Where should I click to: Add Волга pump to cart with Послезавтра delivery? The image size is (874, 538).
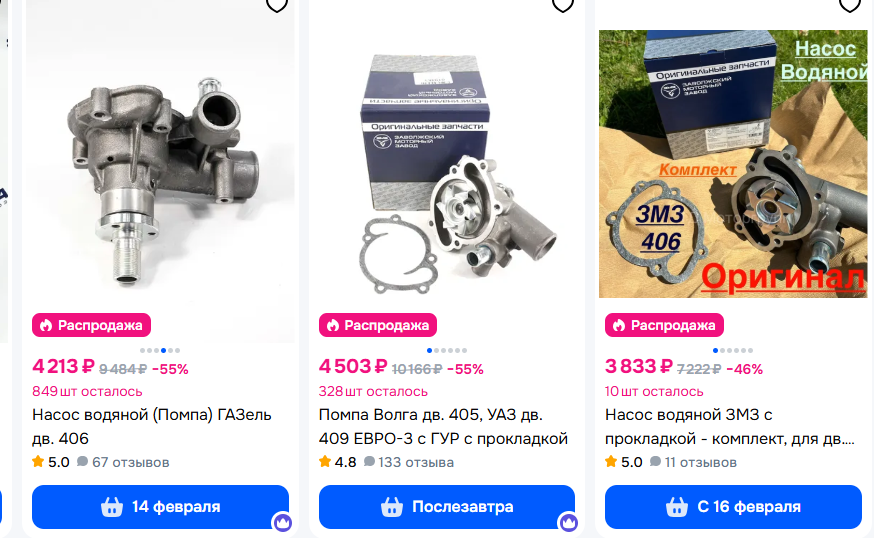(446, 507)
